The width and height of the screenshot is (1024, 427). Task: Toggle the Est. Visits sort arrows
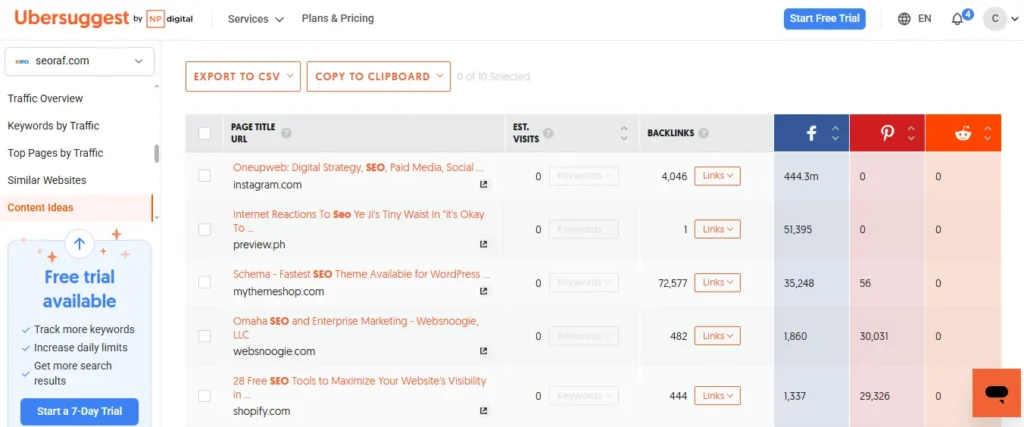pos(624,133)
